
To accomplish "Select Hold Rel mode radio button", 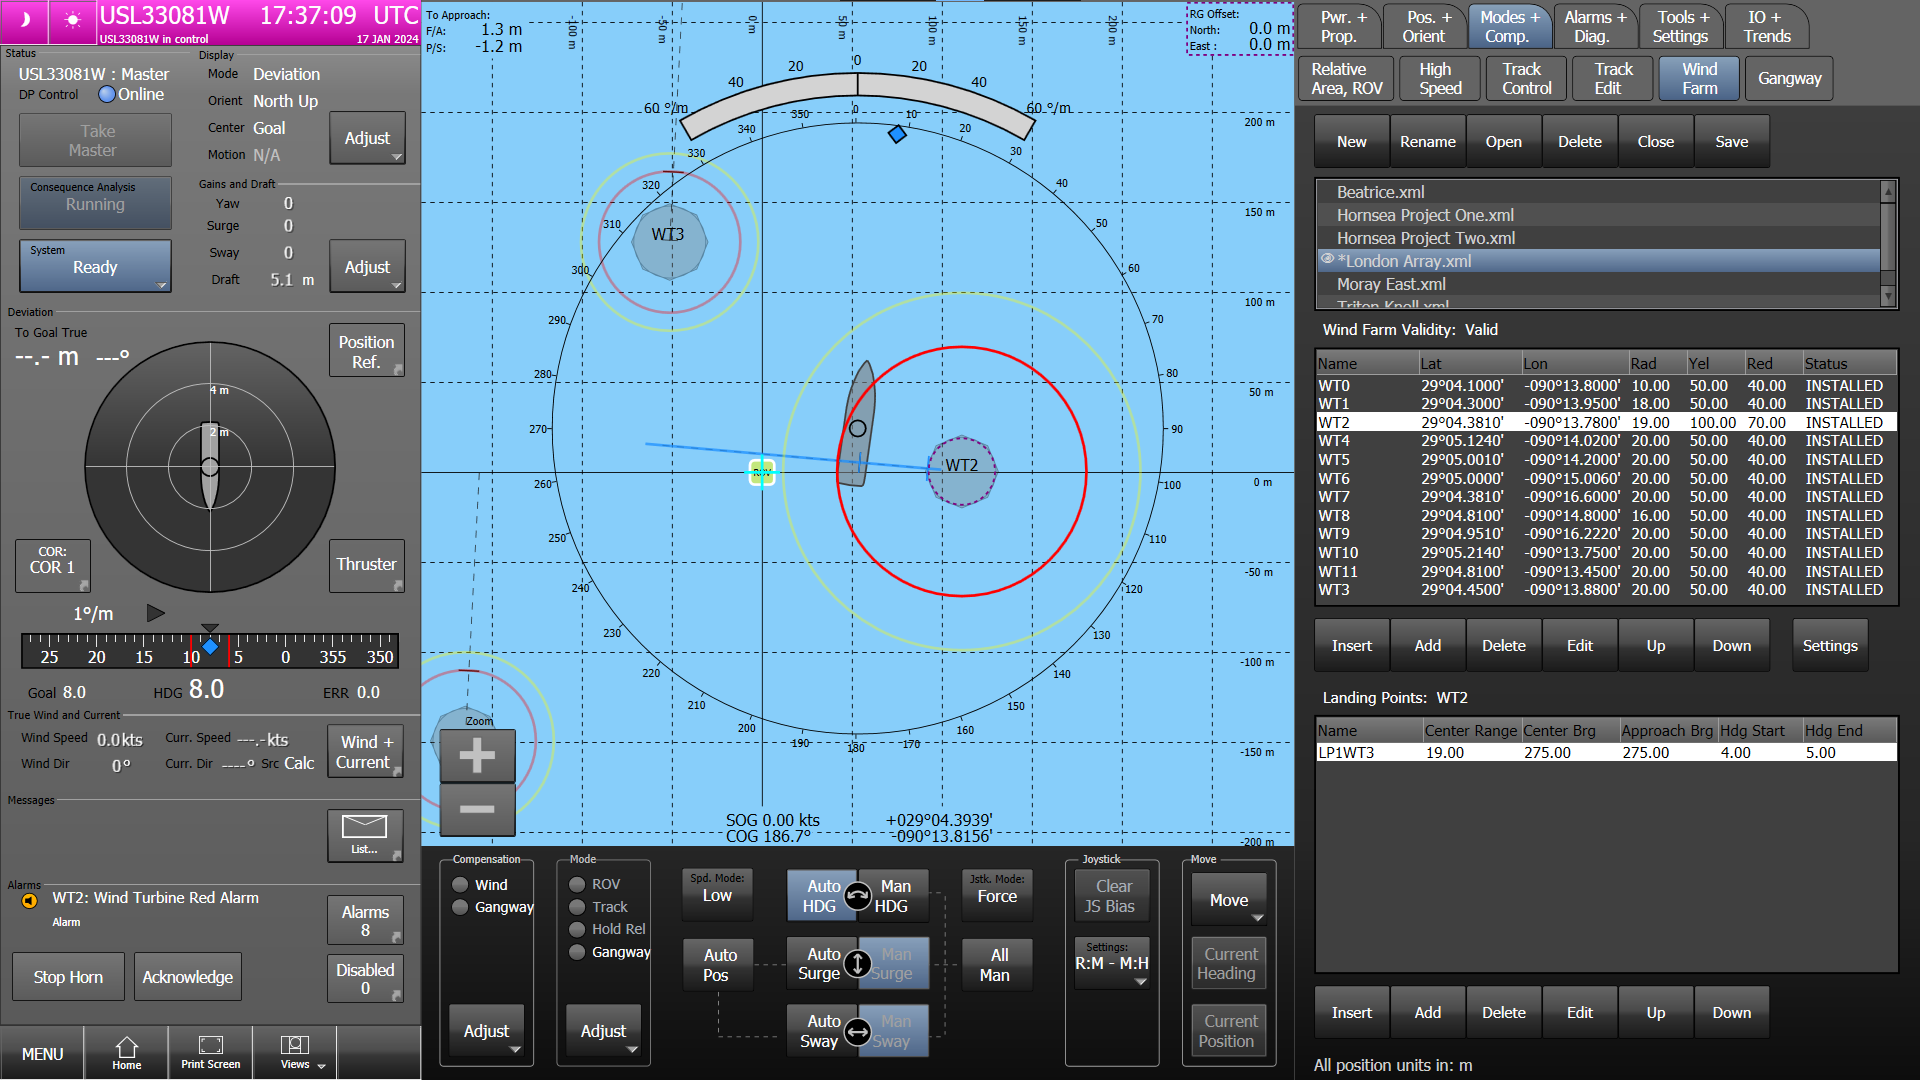I will [x=577, y=929].
